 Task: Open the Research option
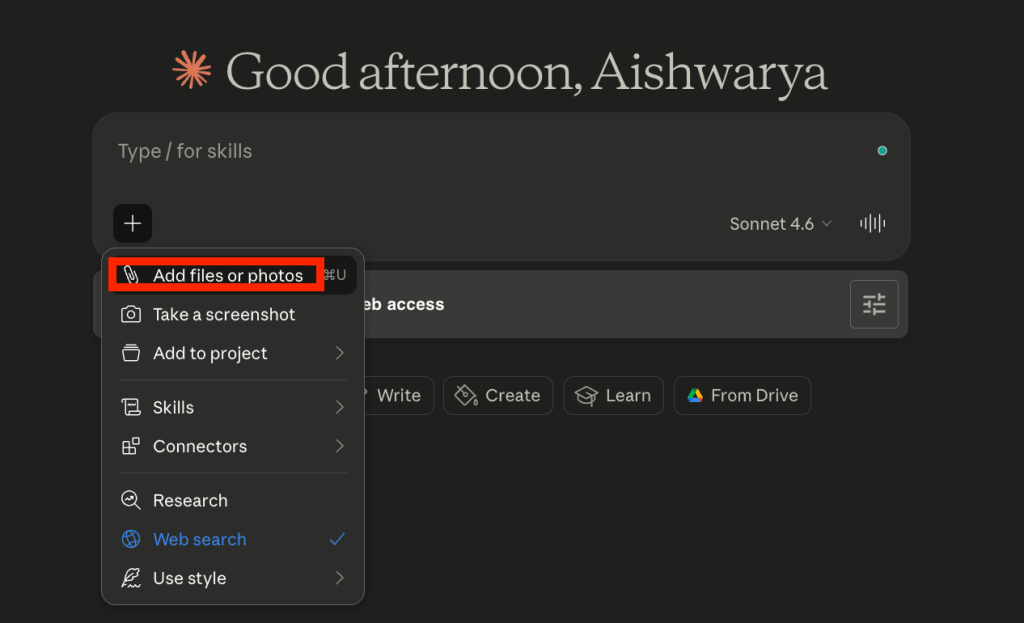pos(233,500)
